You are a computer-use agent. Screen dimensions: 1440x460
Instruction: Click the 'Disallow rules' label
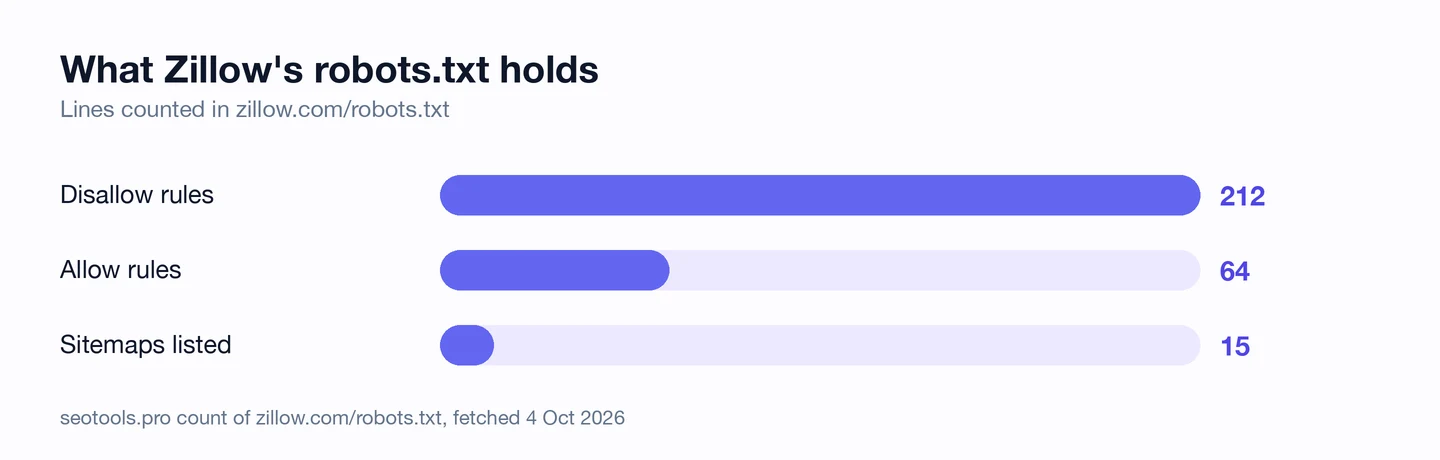coord(137,195)
